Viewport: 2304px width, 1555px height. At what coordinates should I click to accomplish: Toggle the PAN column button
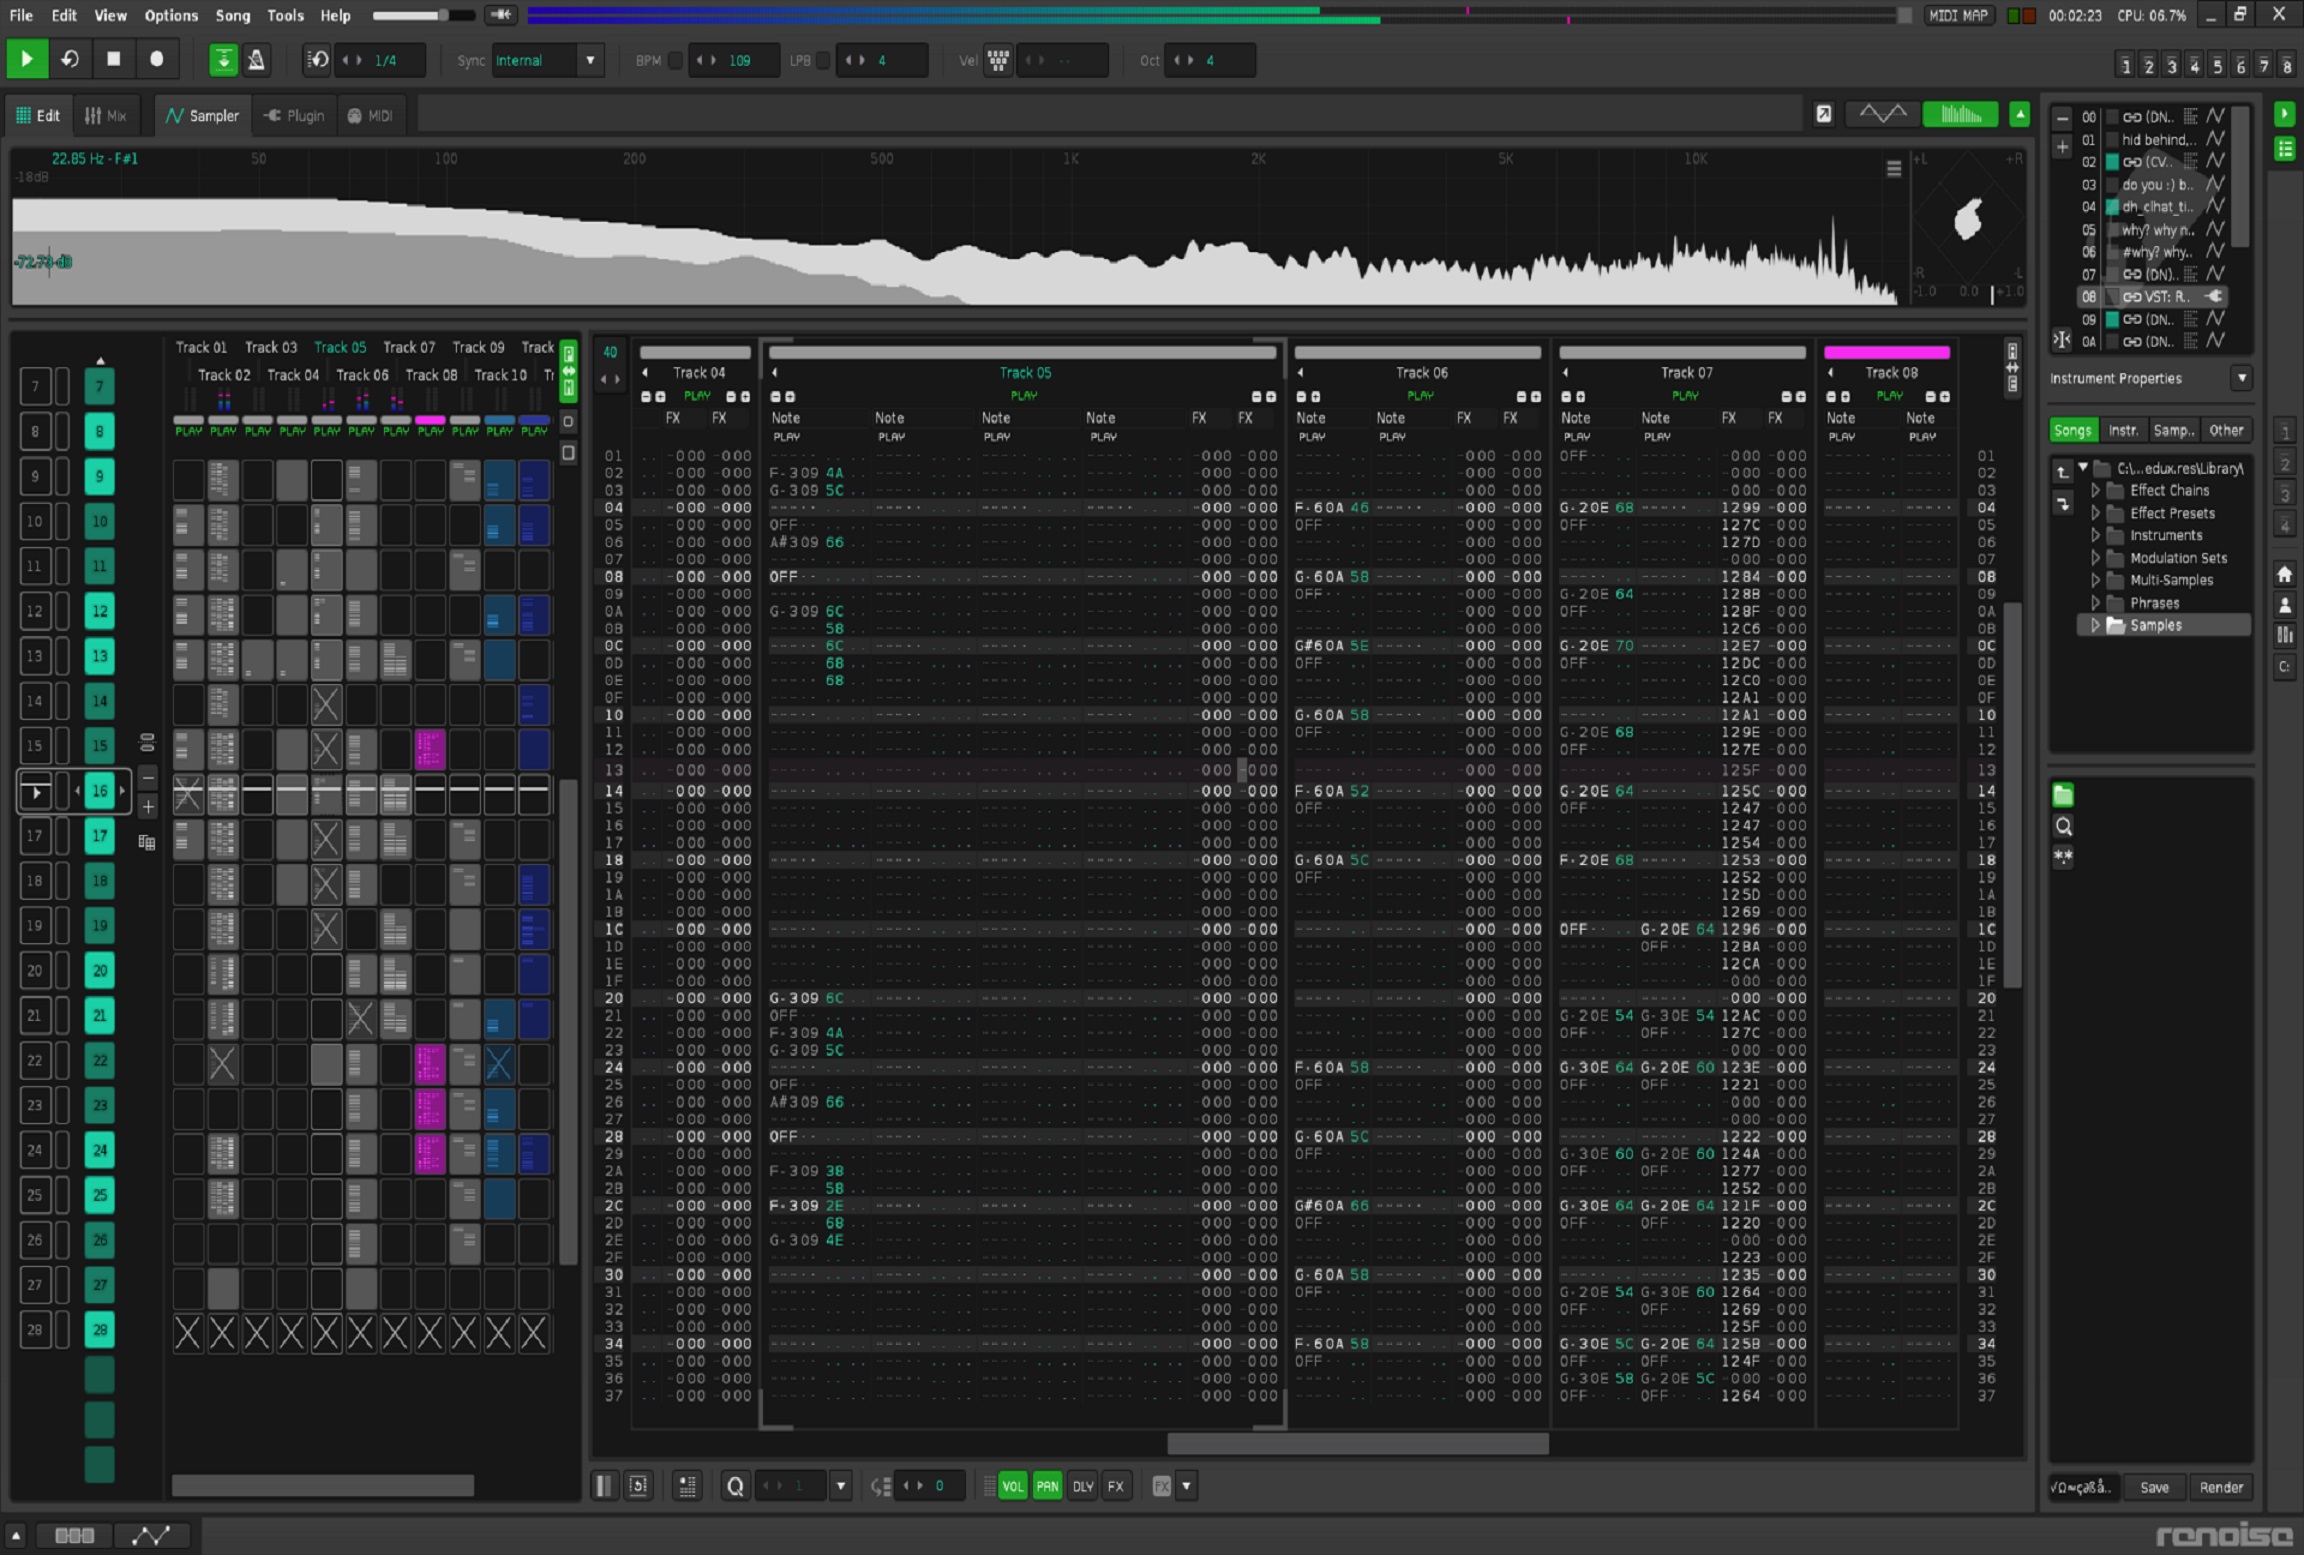1047,1486
